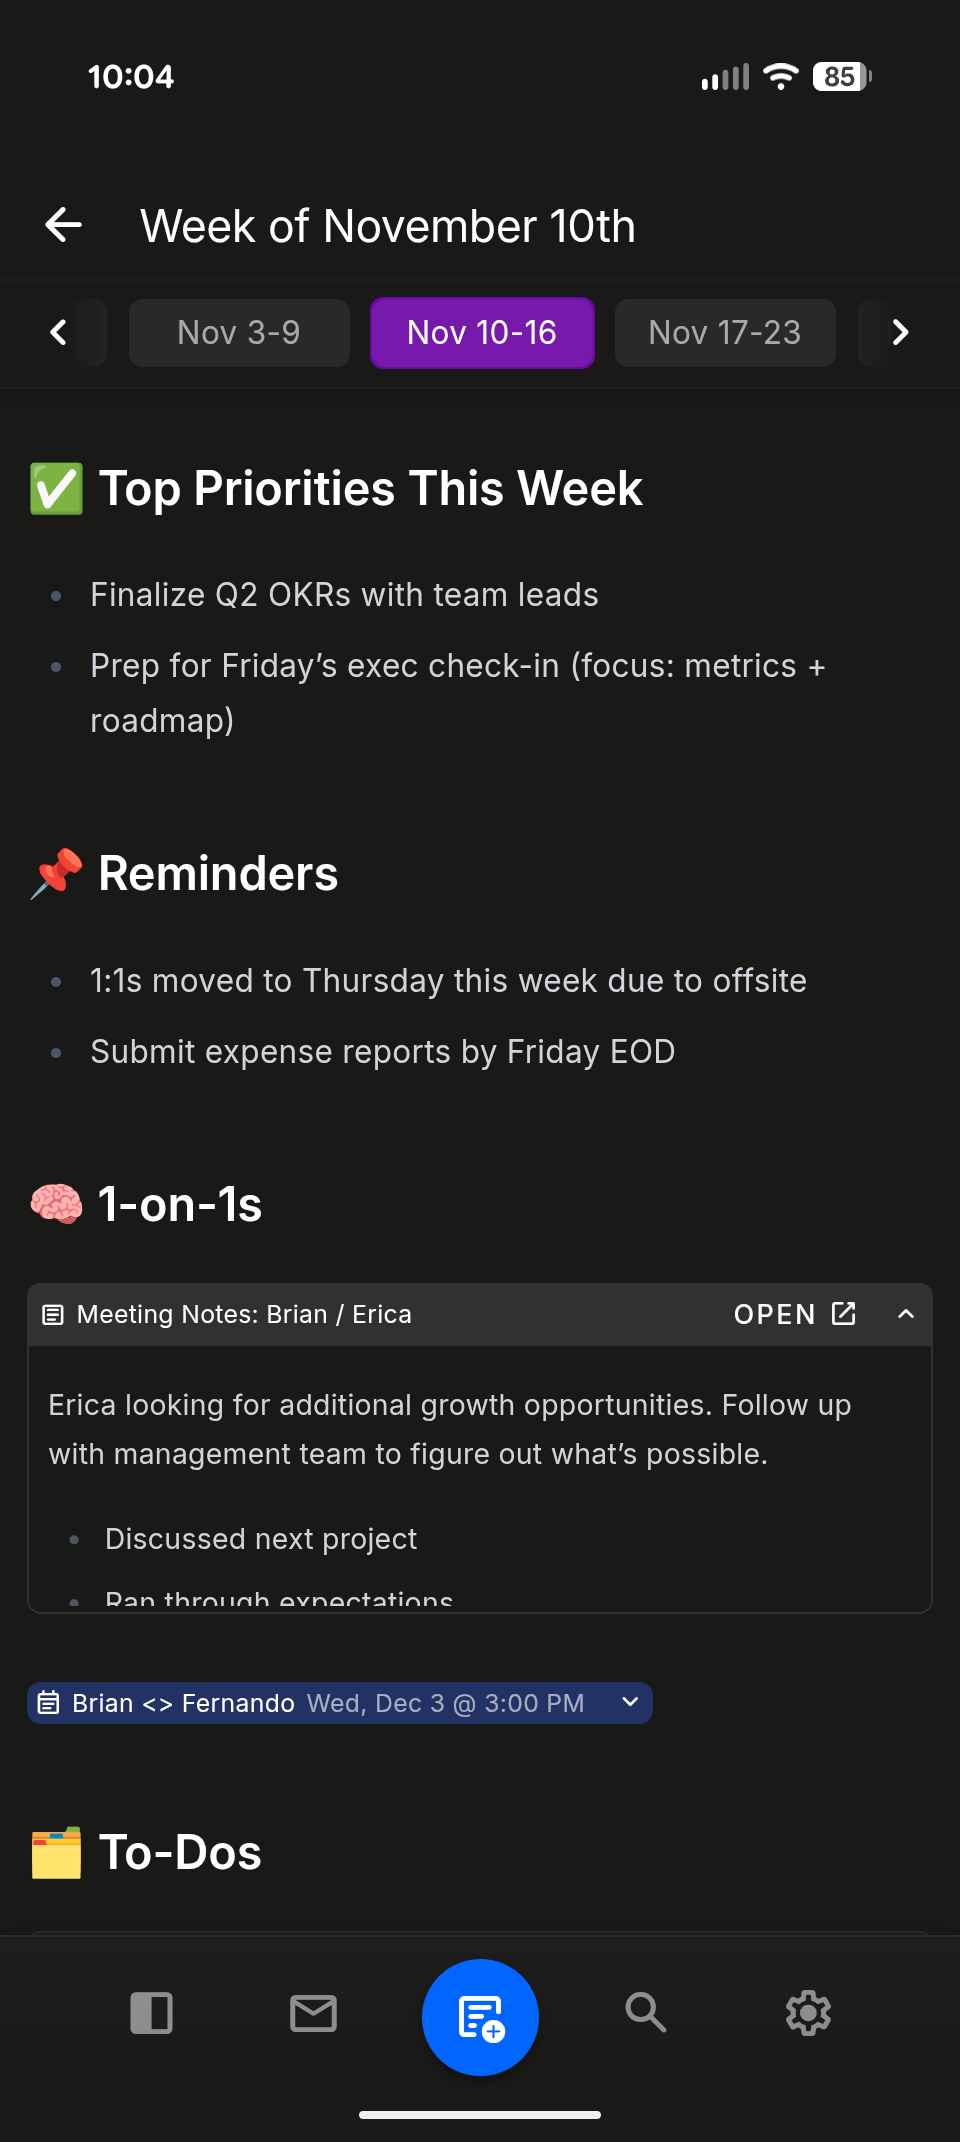This screenshot has width=960, height=2142.
Task: Select the Nov 10-16 week chip
Action: [482, 333]
